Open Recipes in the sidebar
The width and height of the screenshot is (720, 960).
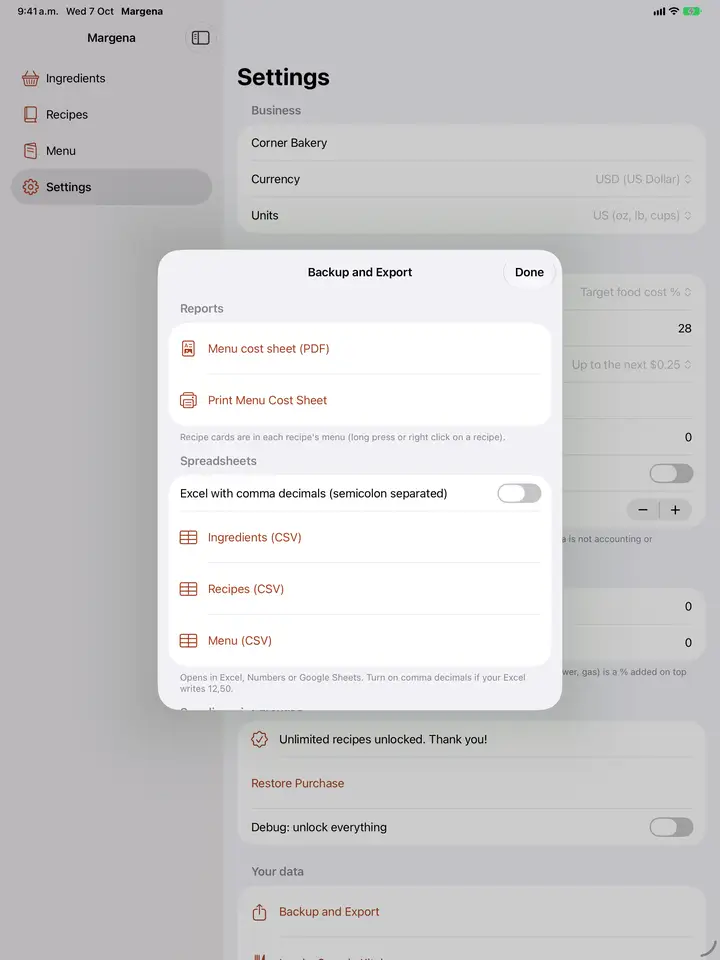[111, 114]
